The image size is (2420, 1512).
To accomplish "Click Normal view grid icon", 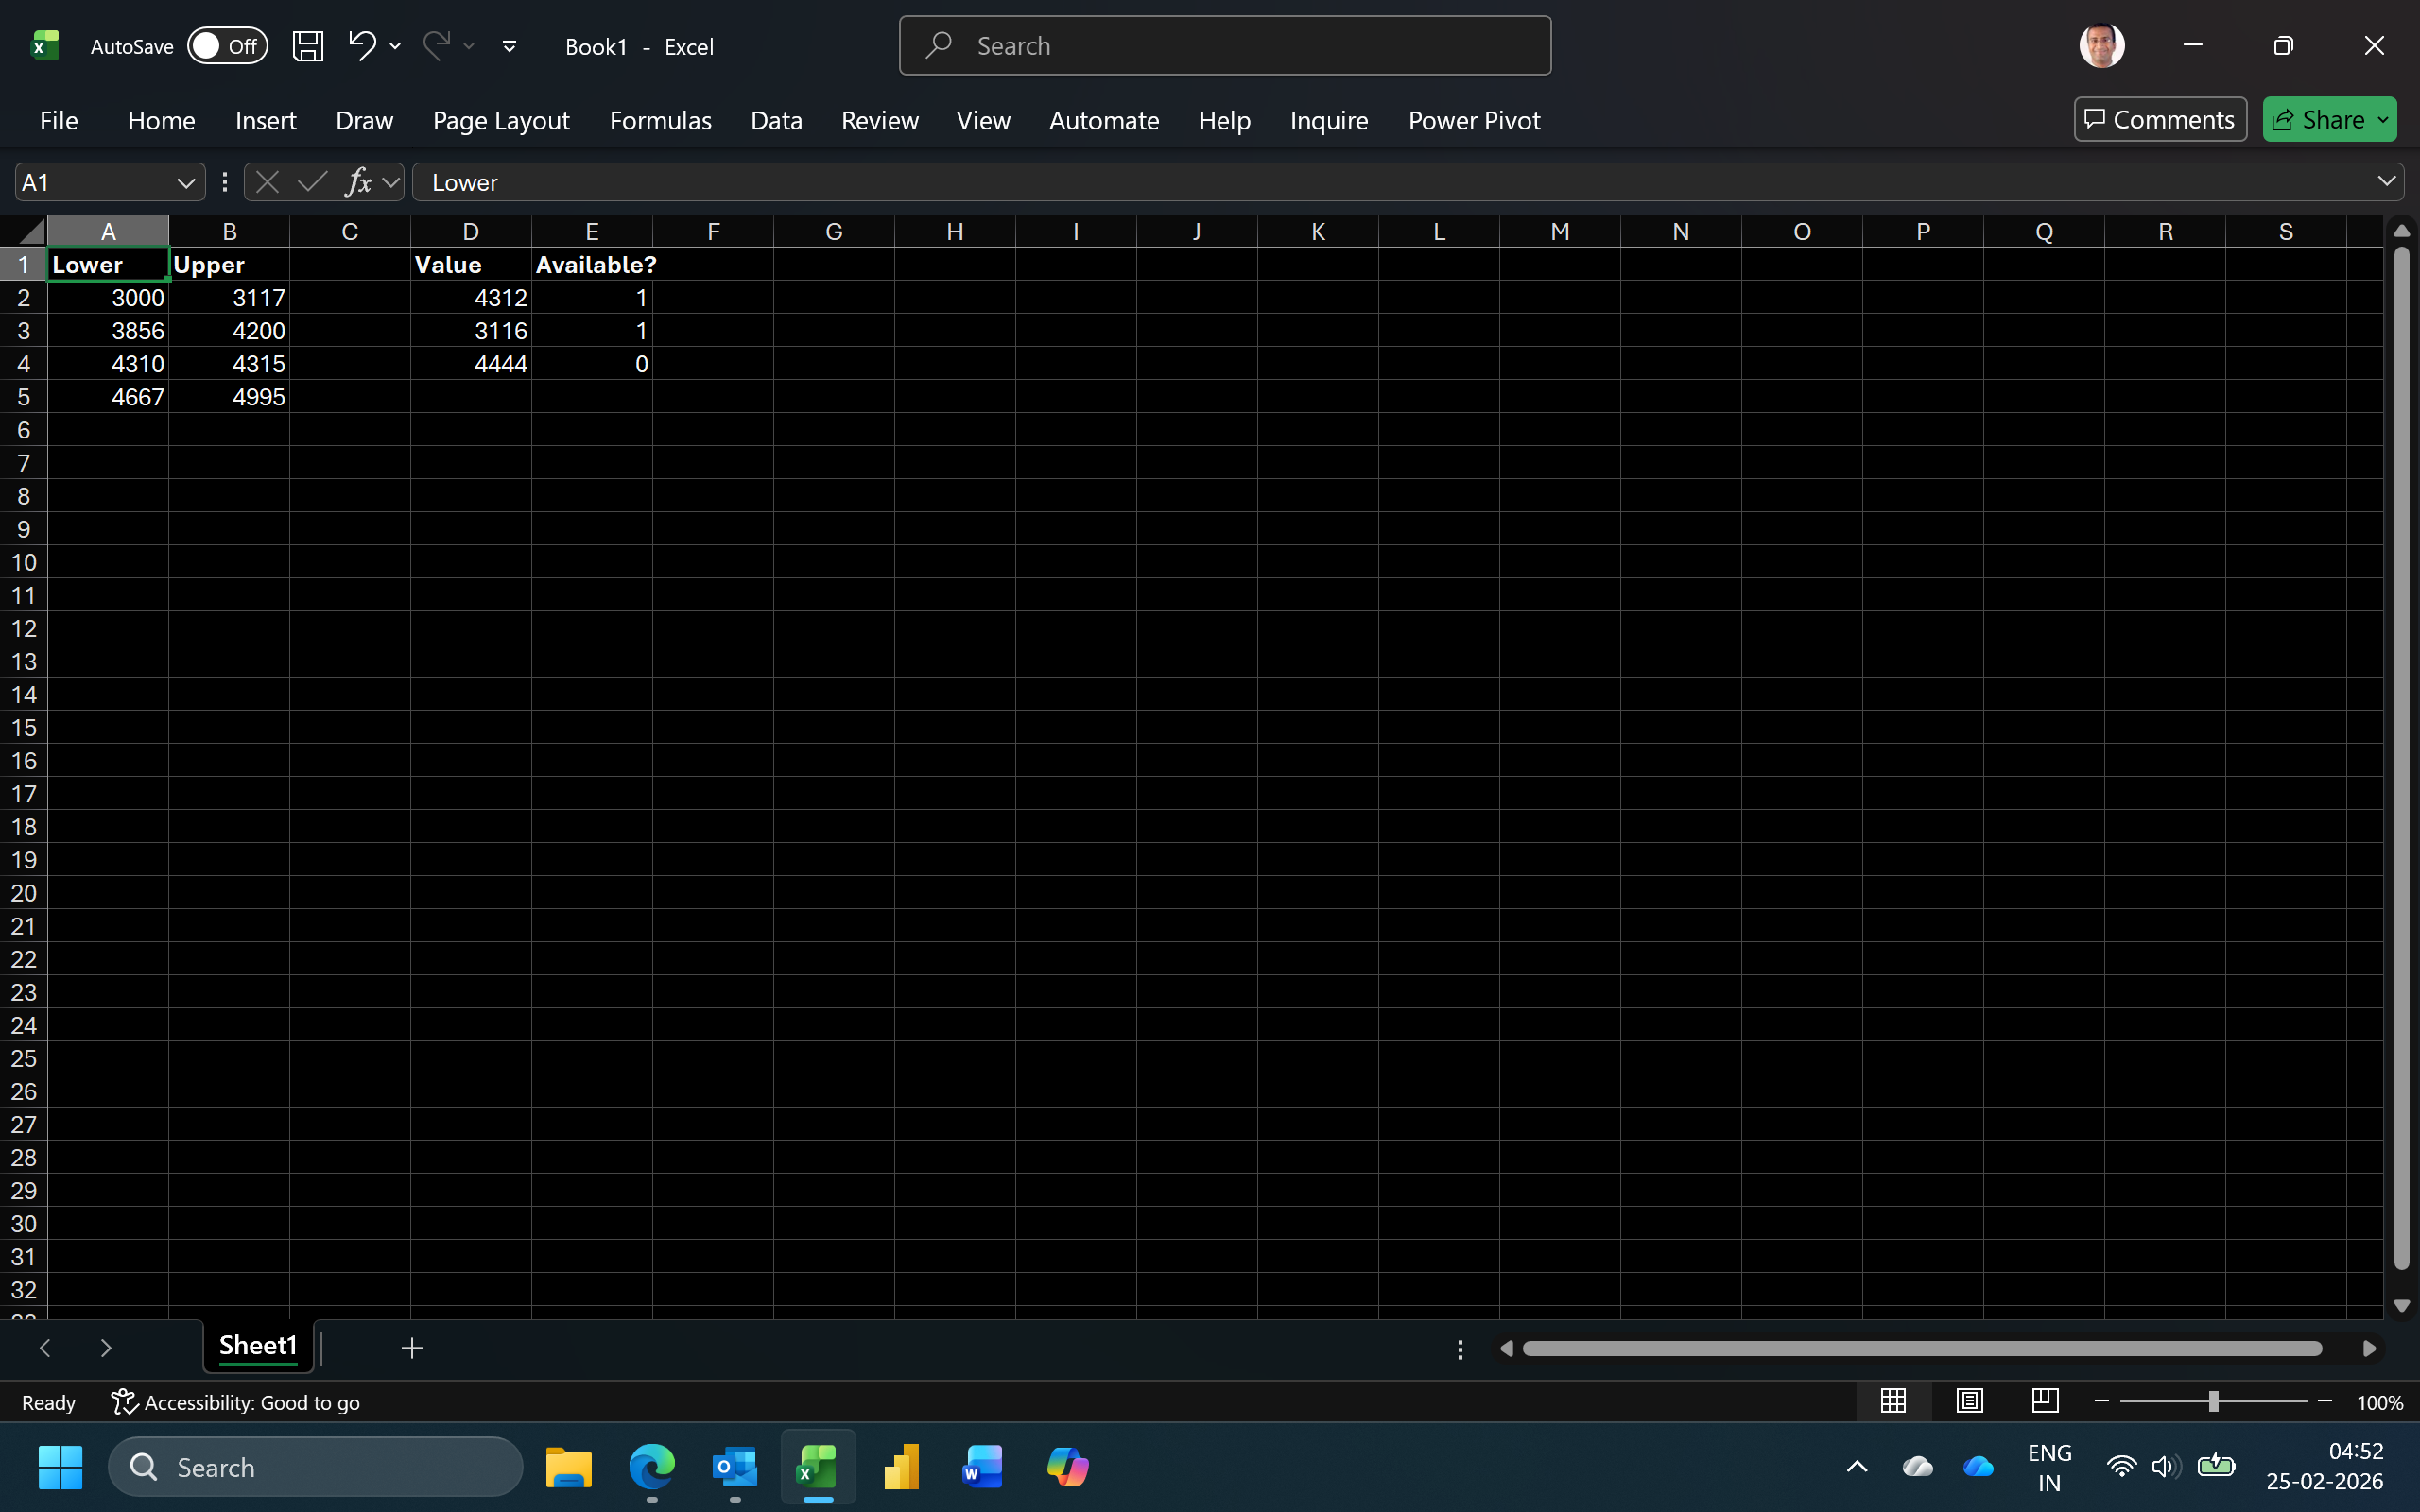I will pos(1893,1401).
